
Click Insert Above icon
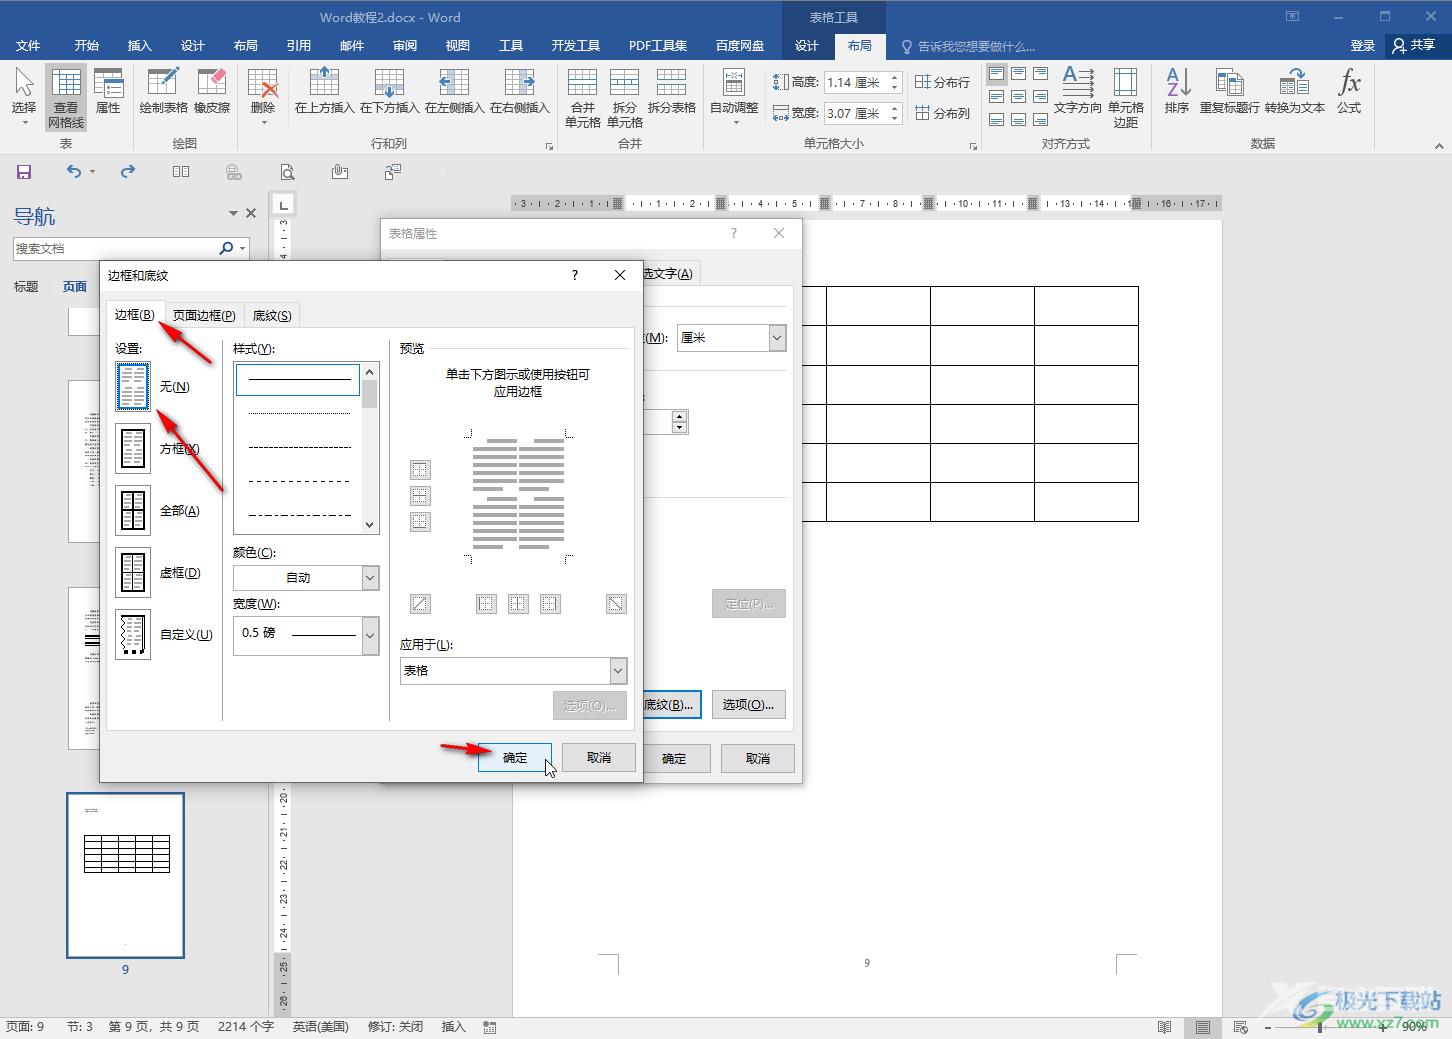pyautogui.click(x=324, y=92)
